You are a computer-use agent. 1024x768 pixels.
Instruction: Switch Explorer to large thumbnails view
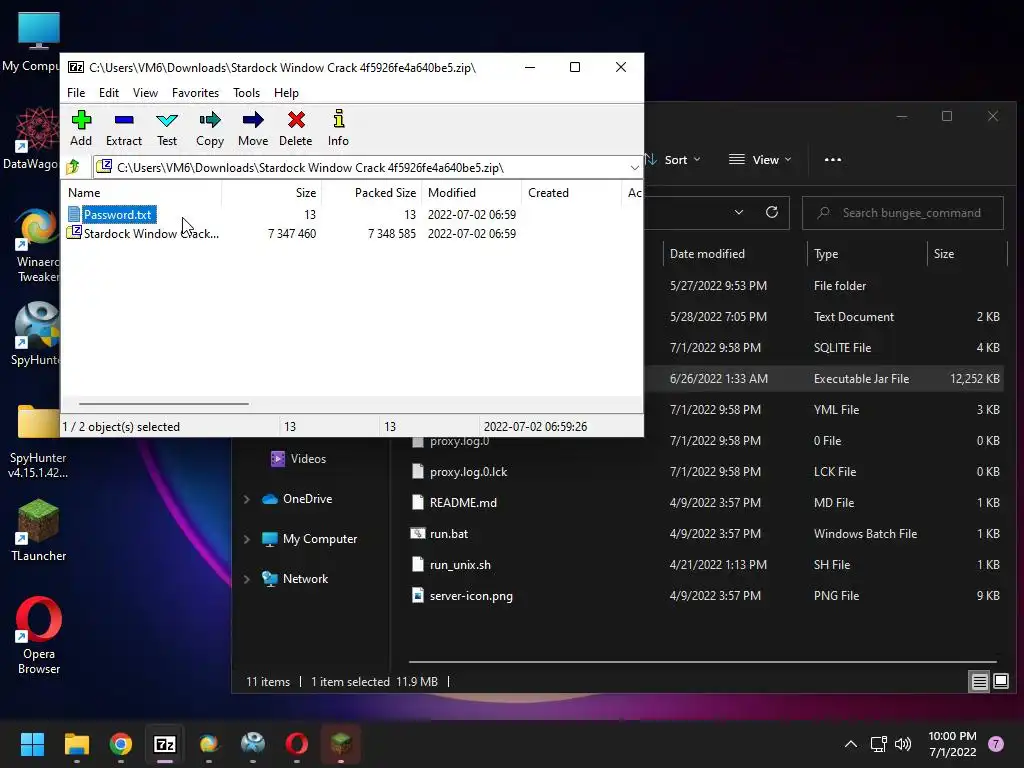coord(1001,682)
